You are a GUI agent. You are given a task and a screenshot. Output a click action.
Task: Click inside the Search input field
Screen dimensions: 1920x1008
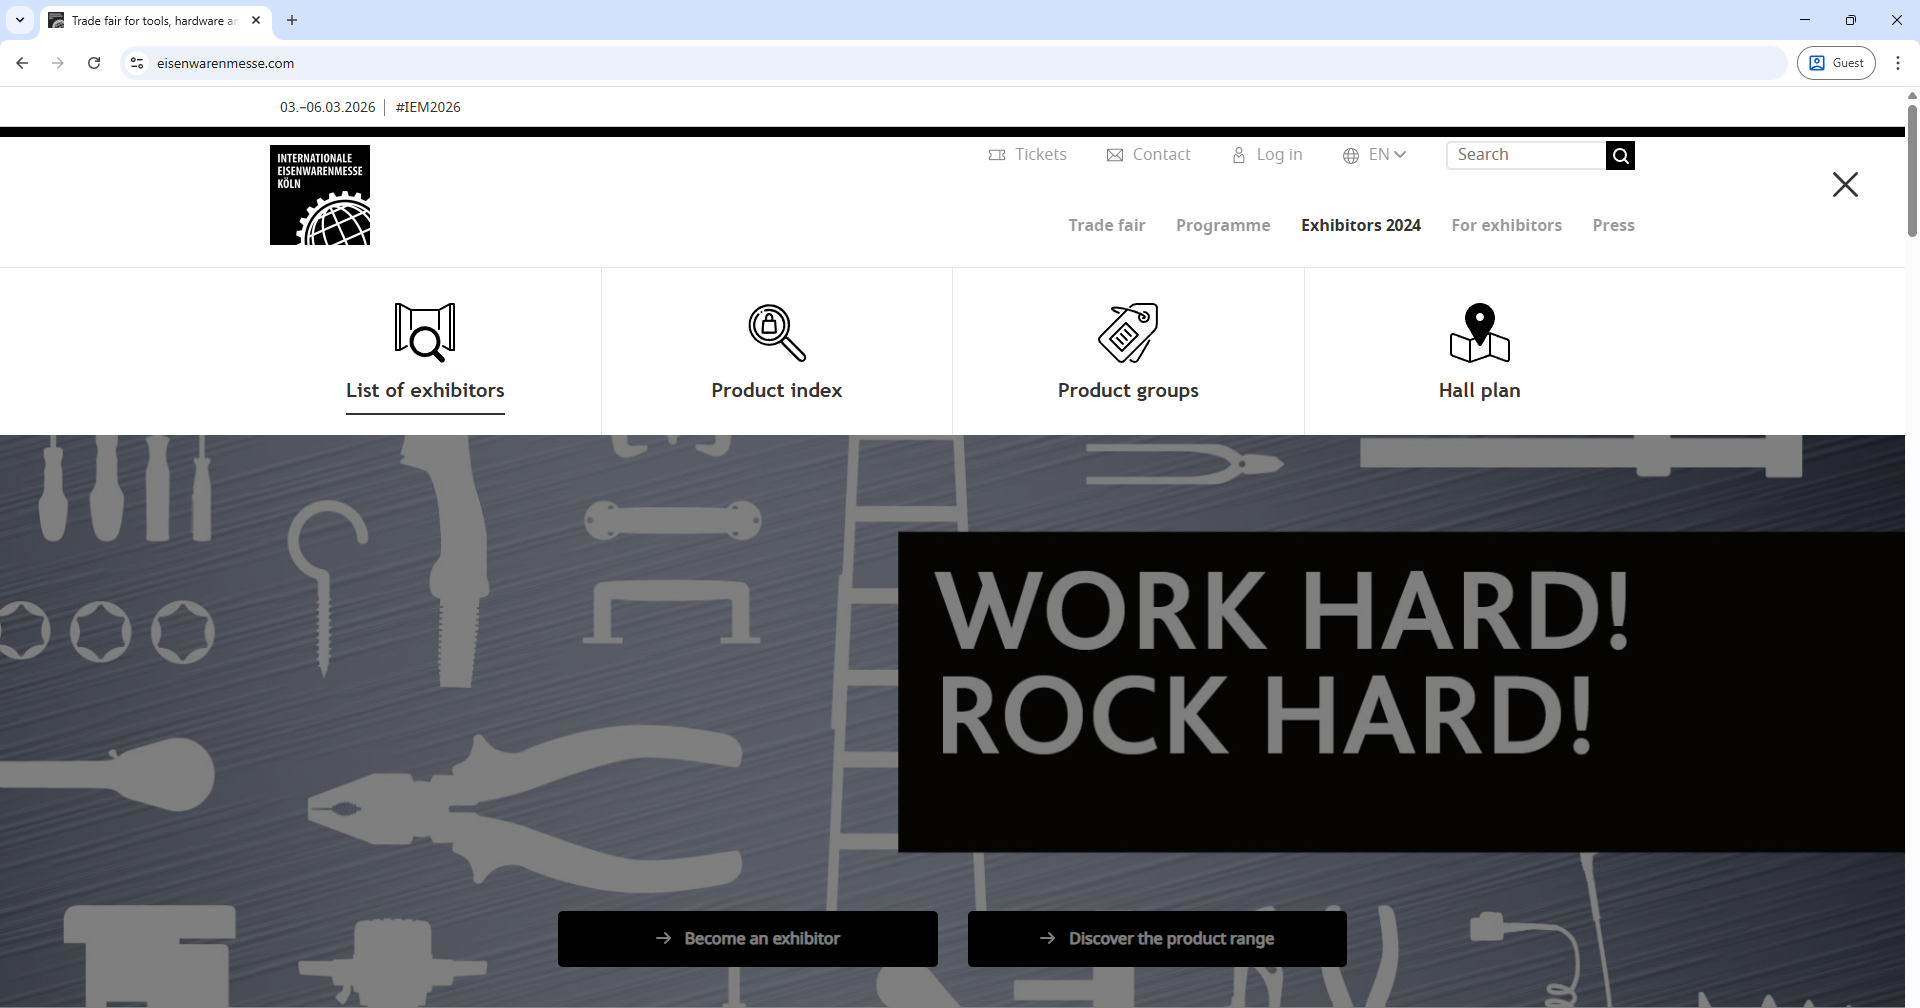click(1525, 155)
